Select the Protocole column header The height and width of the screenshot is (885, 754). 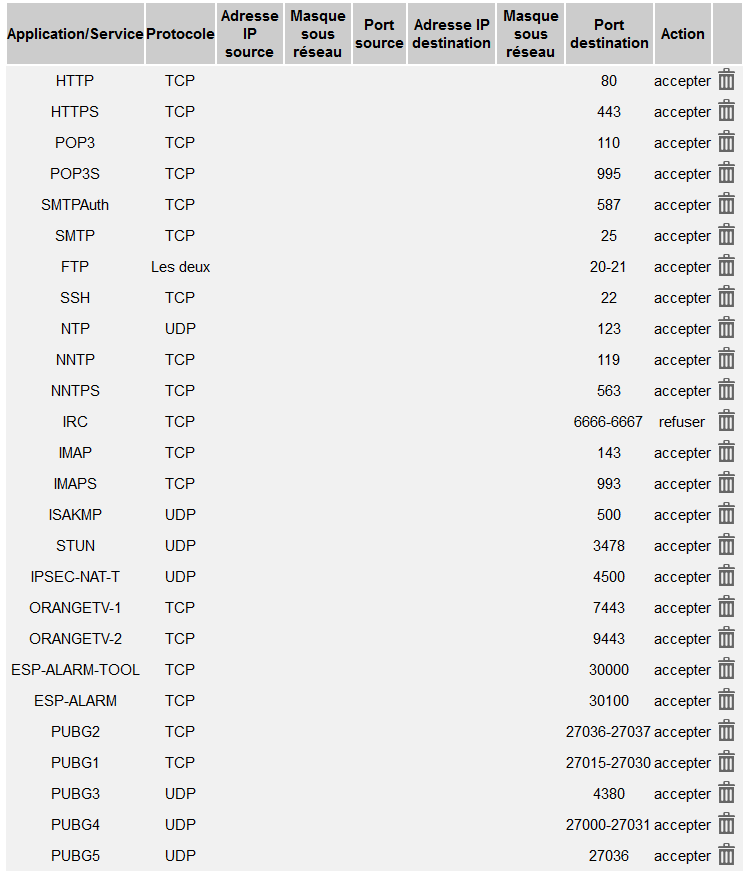coord(180,34)
